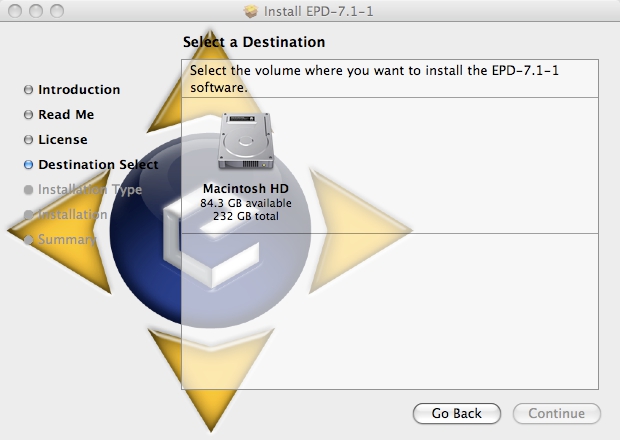Image resolution: width=620 pixels, height=440 pixels.
Task: Click the Read Me step bullet
Action: pyautogui.click(x=28, y=115)
